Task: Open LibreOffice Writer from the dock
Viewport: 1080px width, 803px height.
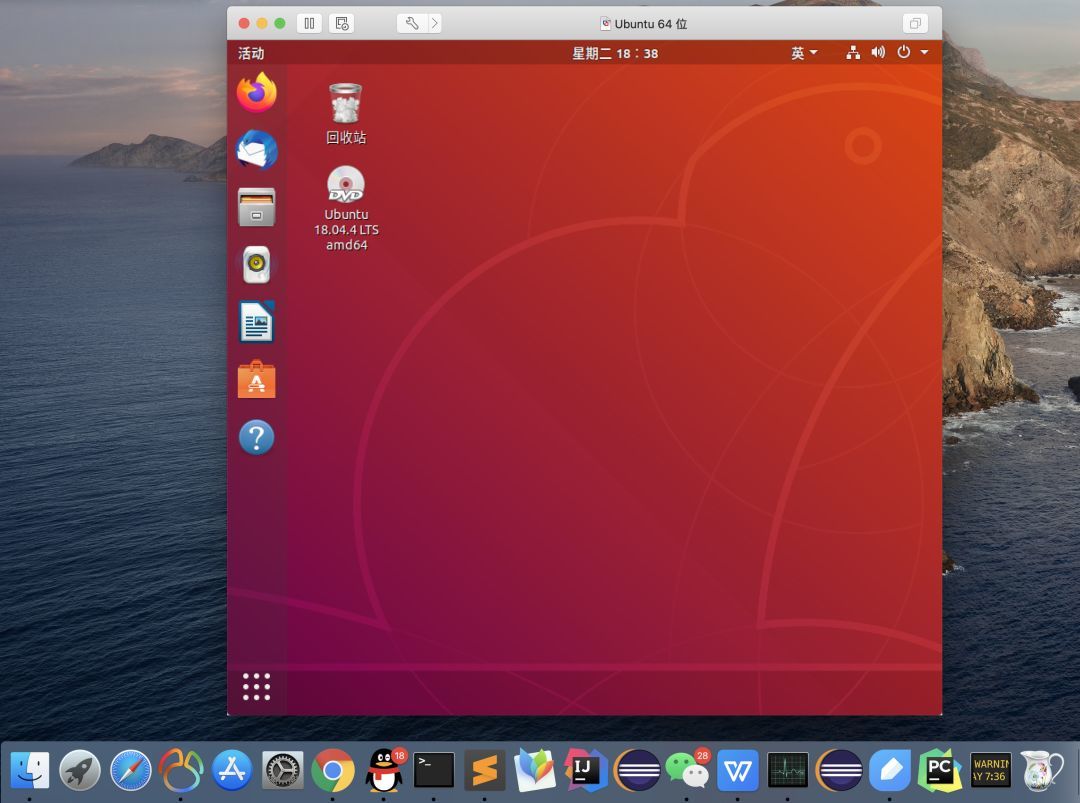Action: [x=256, y=323]
